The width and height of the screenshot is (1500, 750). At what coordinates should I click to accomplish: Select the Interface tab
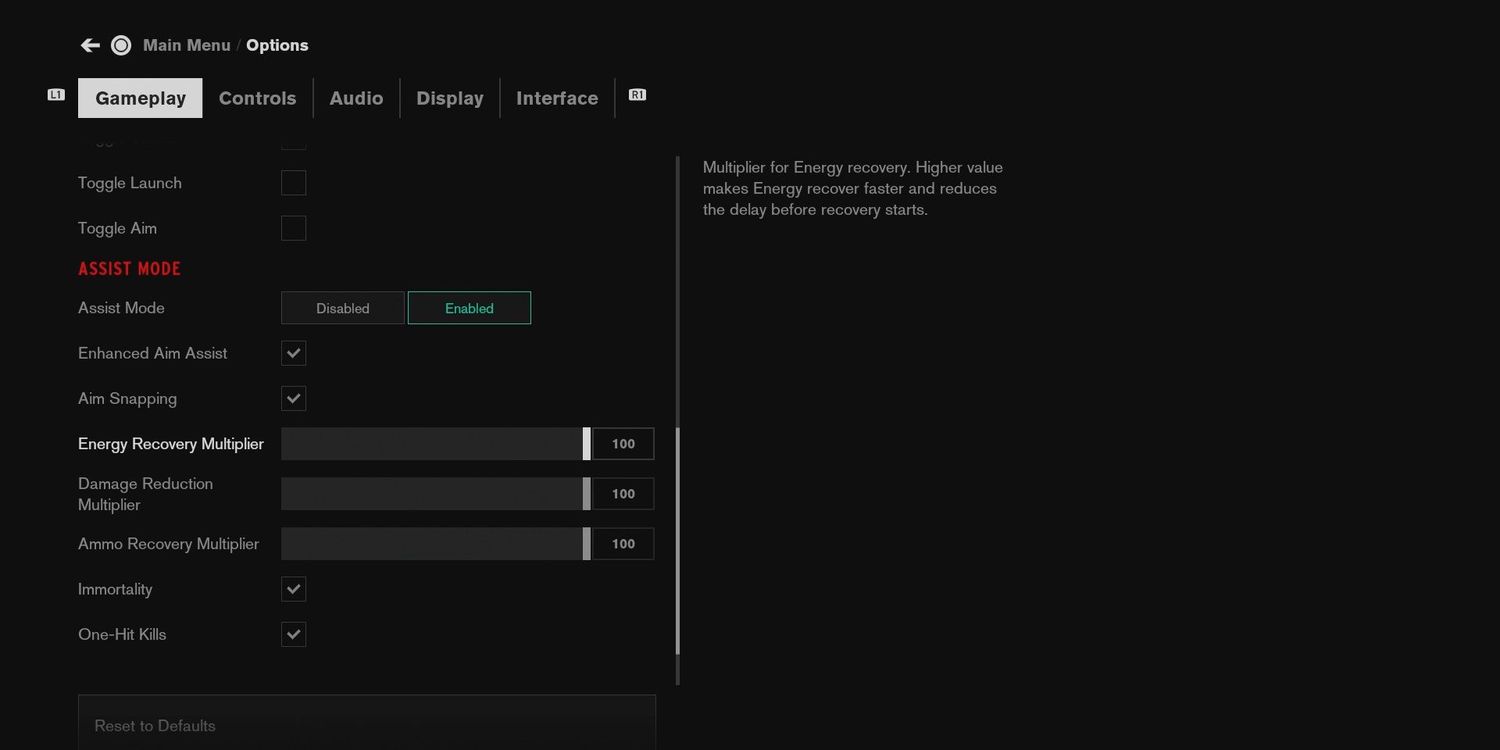(557, 98)
